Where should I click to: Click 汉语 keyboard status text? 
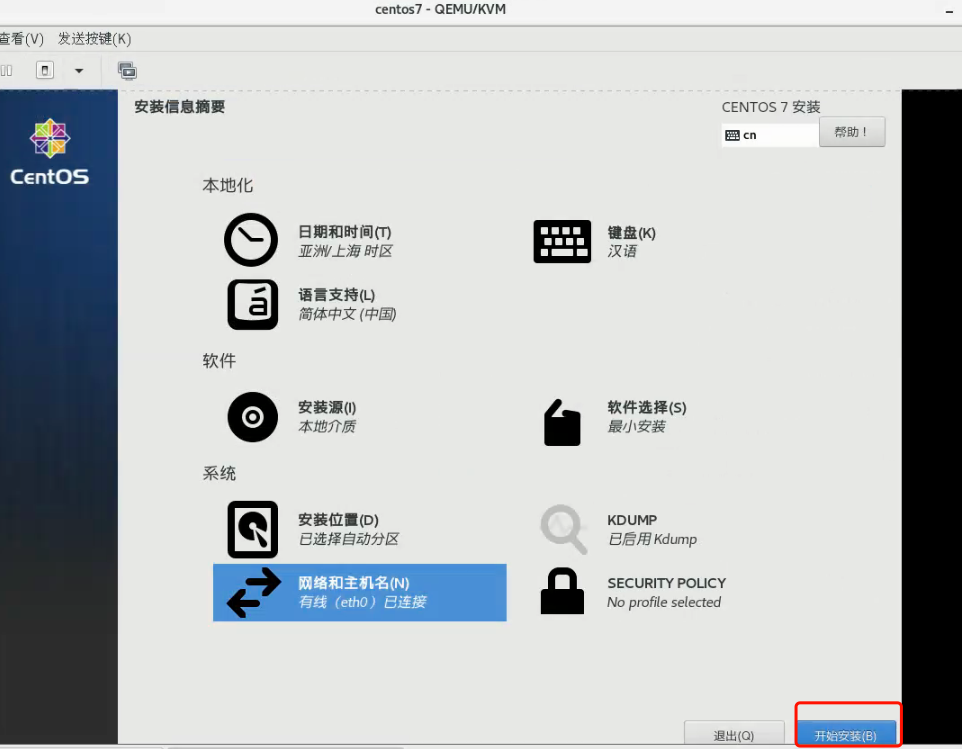pyautogui.click(x=622, y=251)
